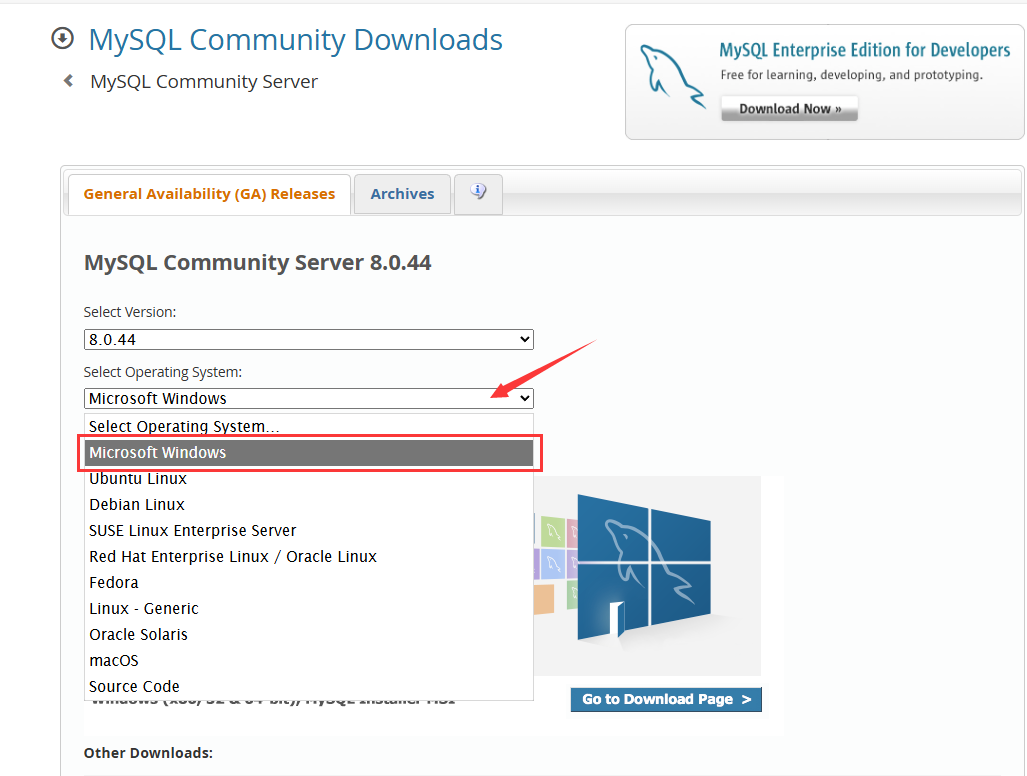Click the dolphin logo in Enterprise Edition banner
The image size is (1027, 776).
pos(672,76)
